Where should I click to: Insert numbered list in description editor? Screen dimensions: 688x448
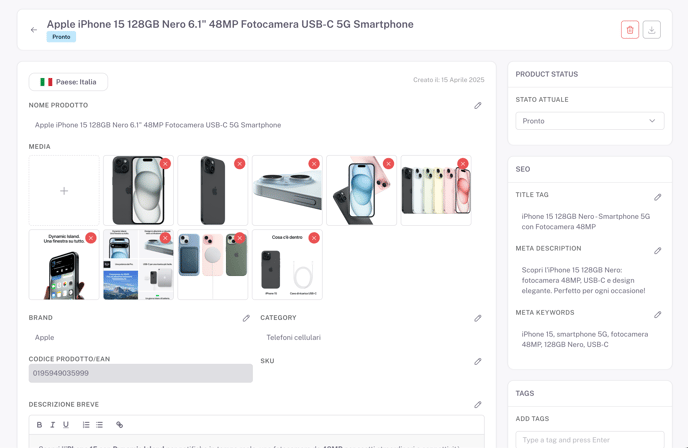[86, 425]
